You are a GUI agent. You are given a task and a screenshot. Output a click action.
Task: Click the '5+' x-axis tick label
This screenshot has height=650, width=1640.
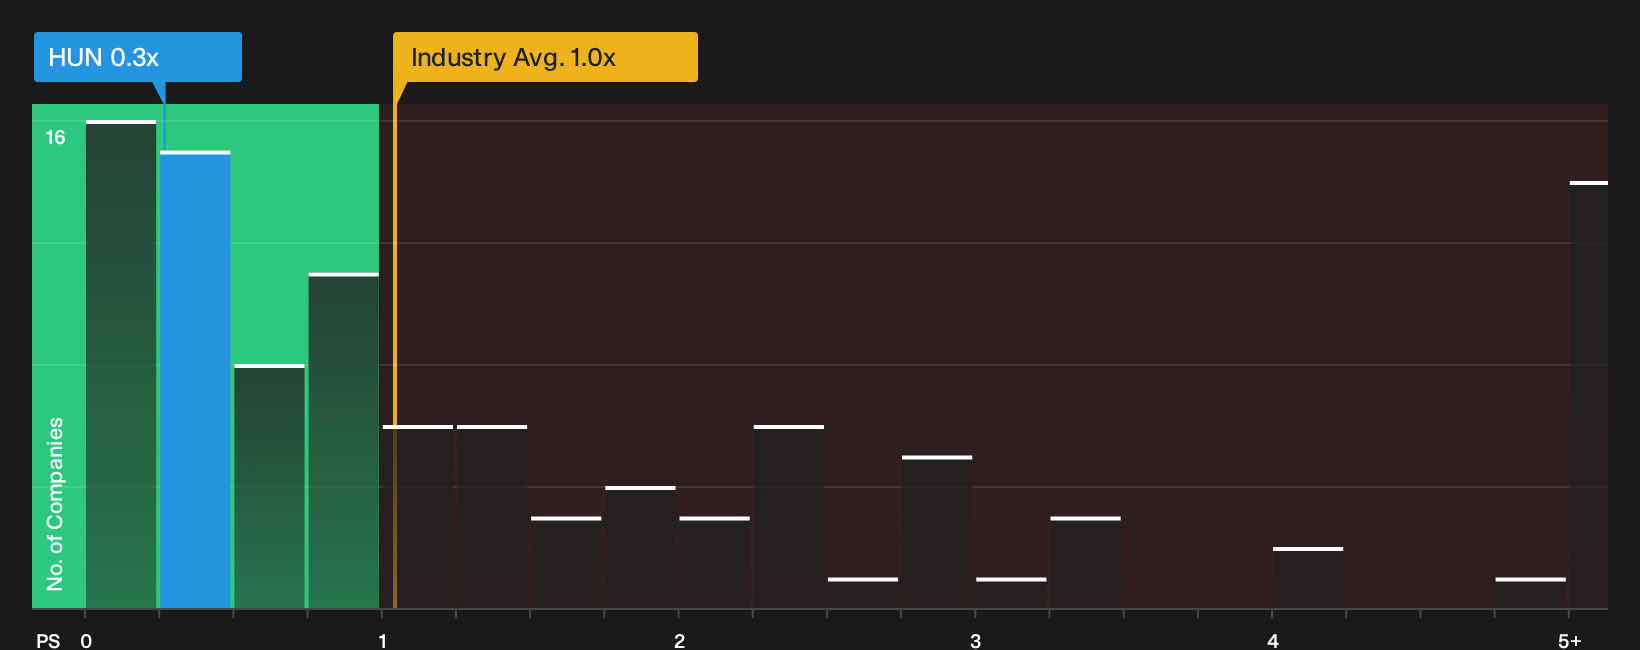coord(1570,641)
